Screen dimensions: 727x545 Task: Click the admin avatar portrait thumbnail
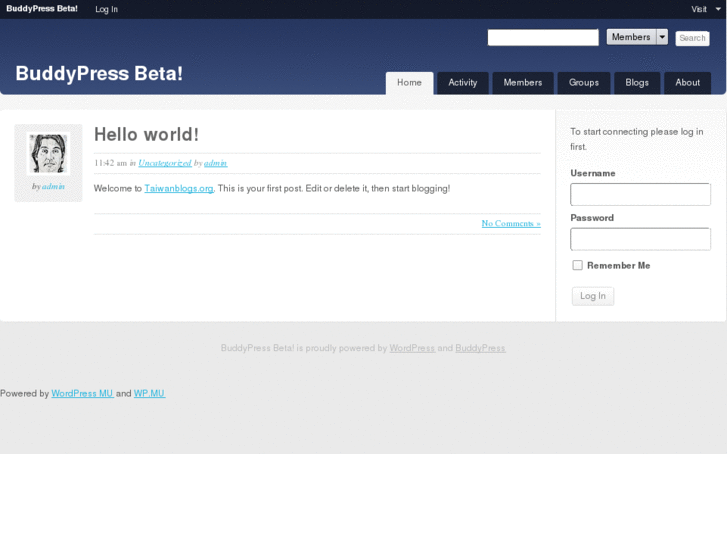click(48, 154)
